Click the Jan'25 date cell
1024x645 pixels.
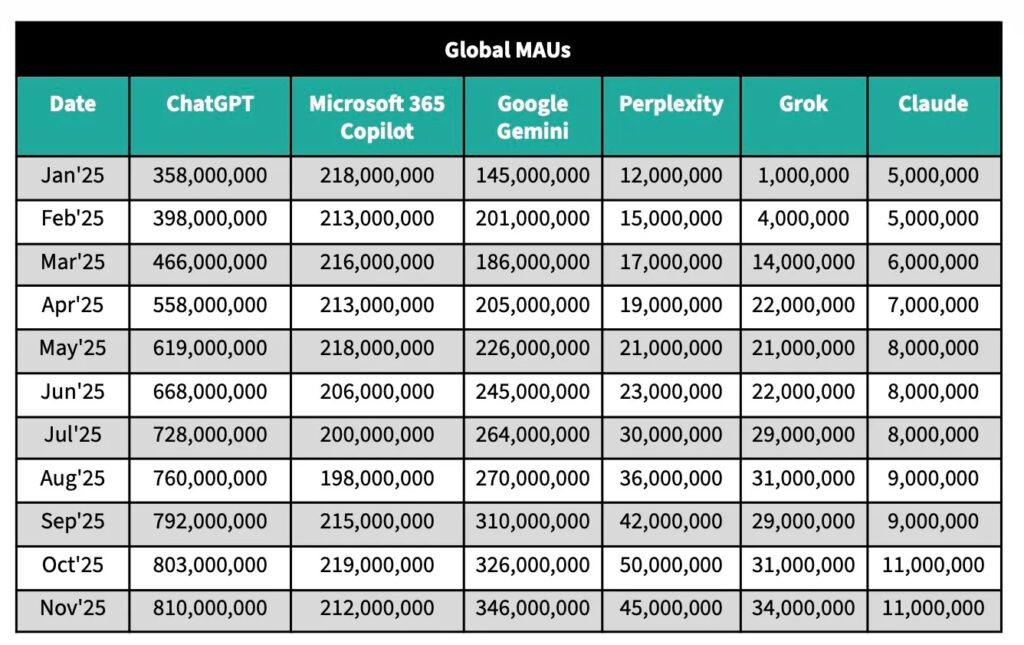(72, 177)
